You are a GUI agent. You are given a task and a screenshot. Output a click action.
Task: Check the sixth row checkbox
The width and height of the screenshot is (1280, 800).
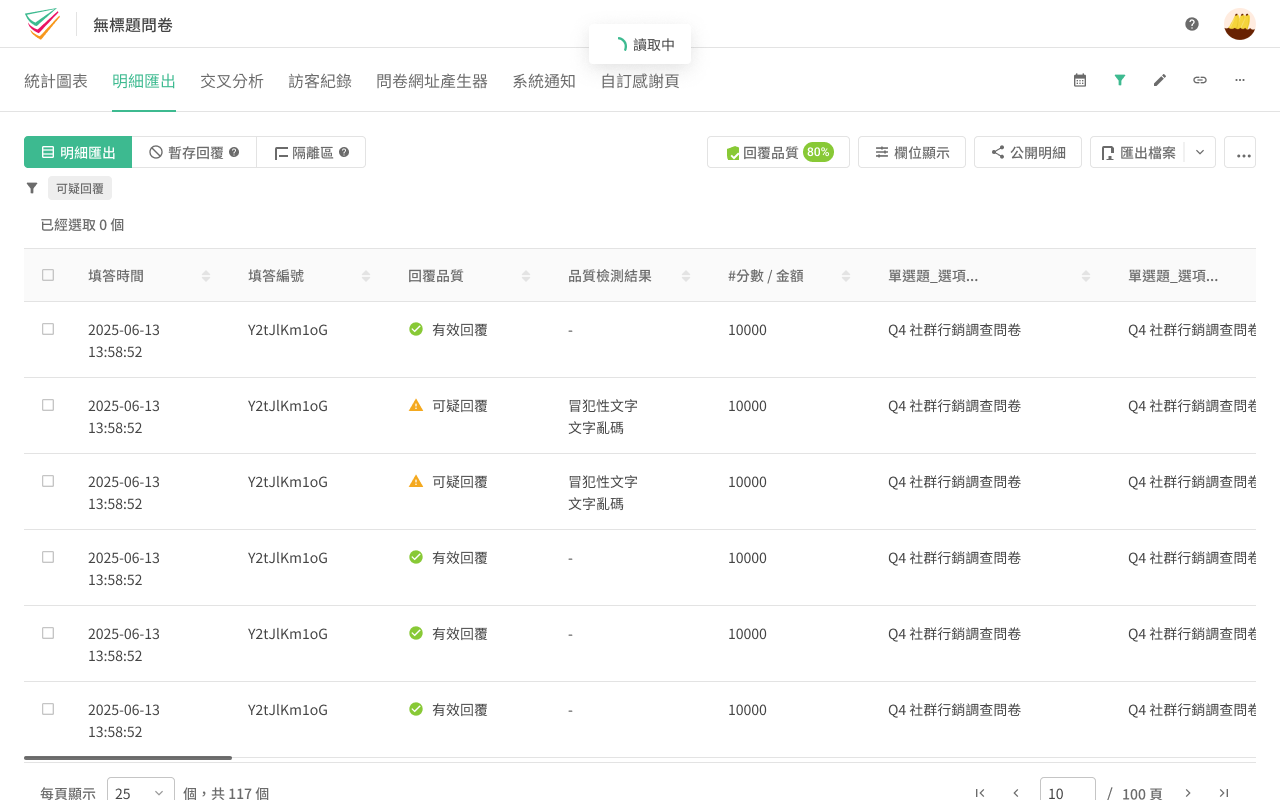click(48, 709)
